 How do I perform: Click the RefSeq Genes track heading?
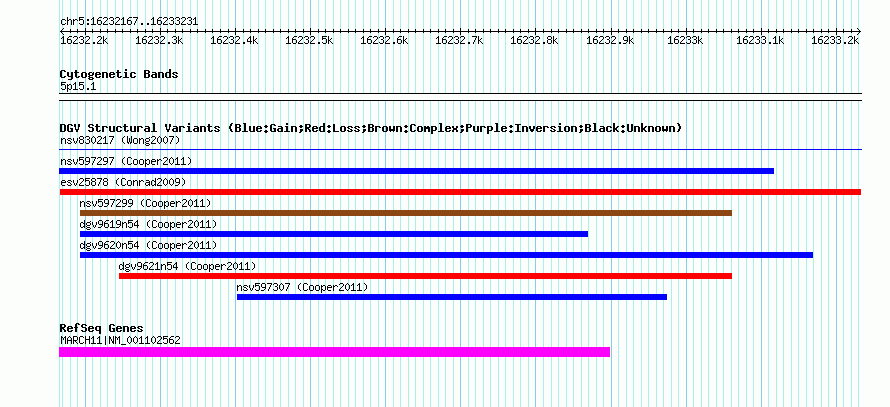pyautogui.click(x=102, y=328)
